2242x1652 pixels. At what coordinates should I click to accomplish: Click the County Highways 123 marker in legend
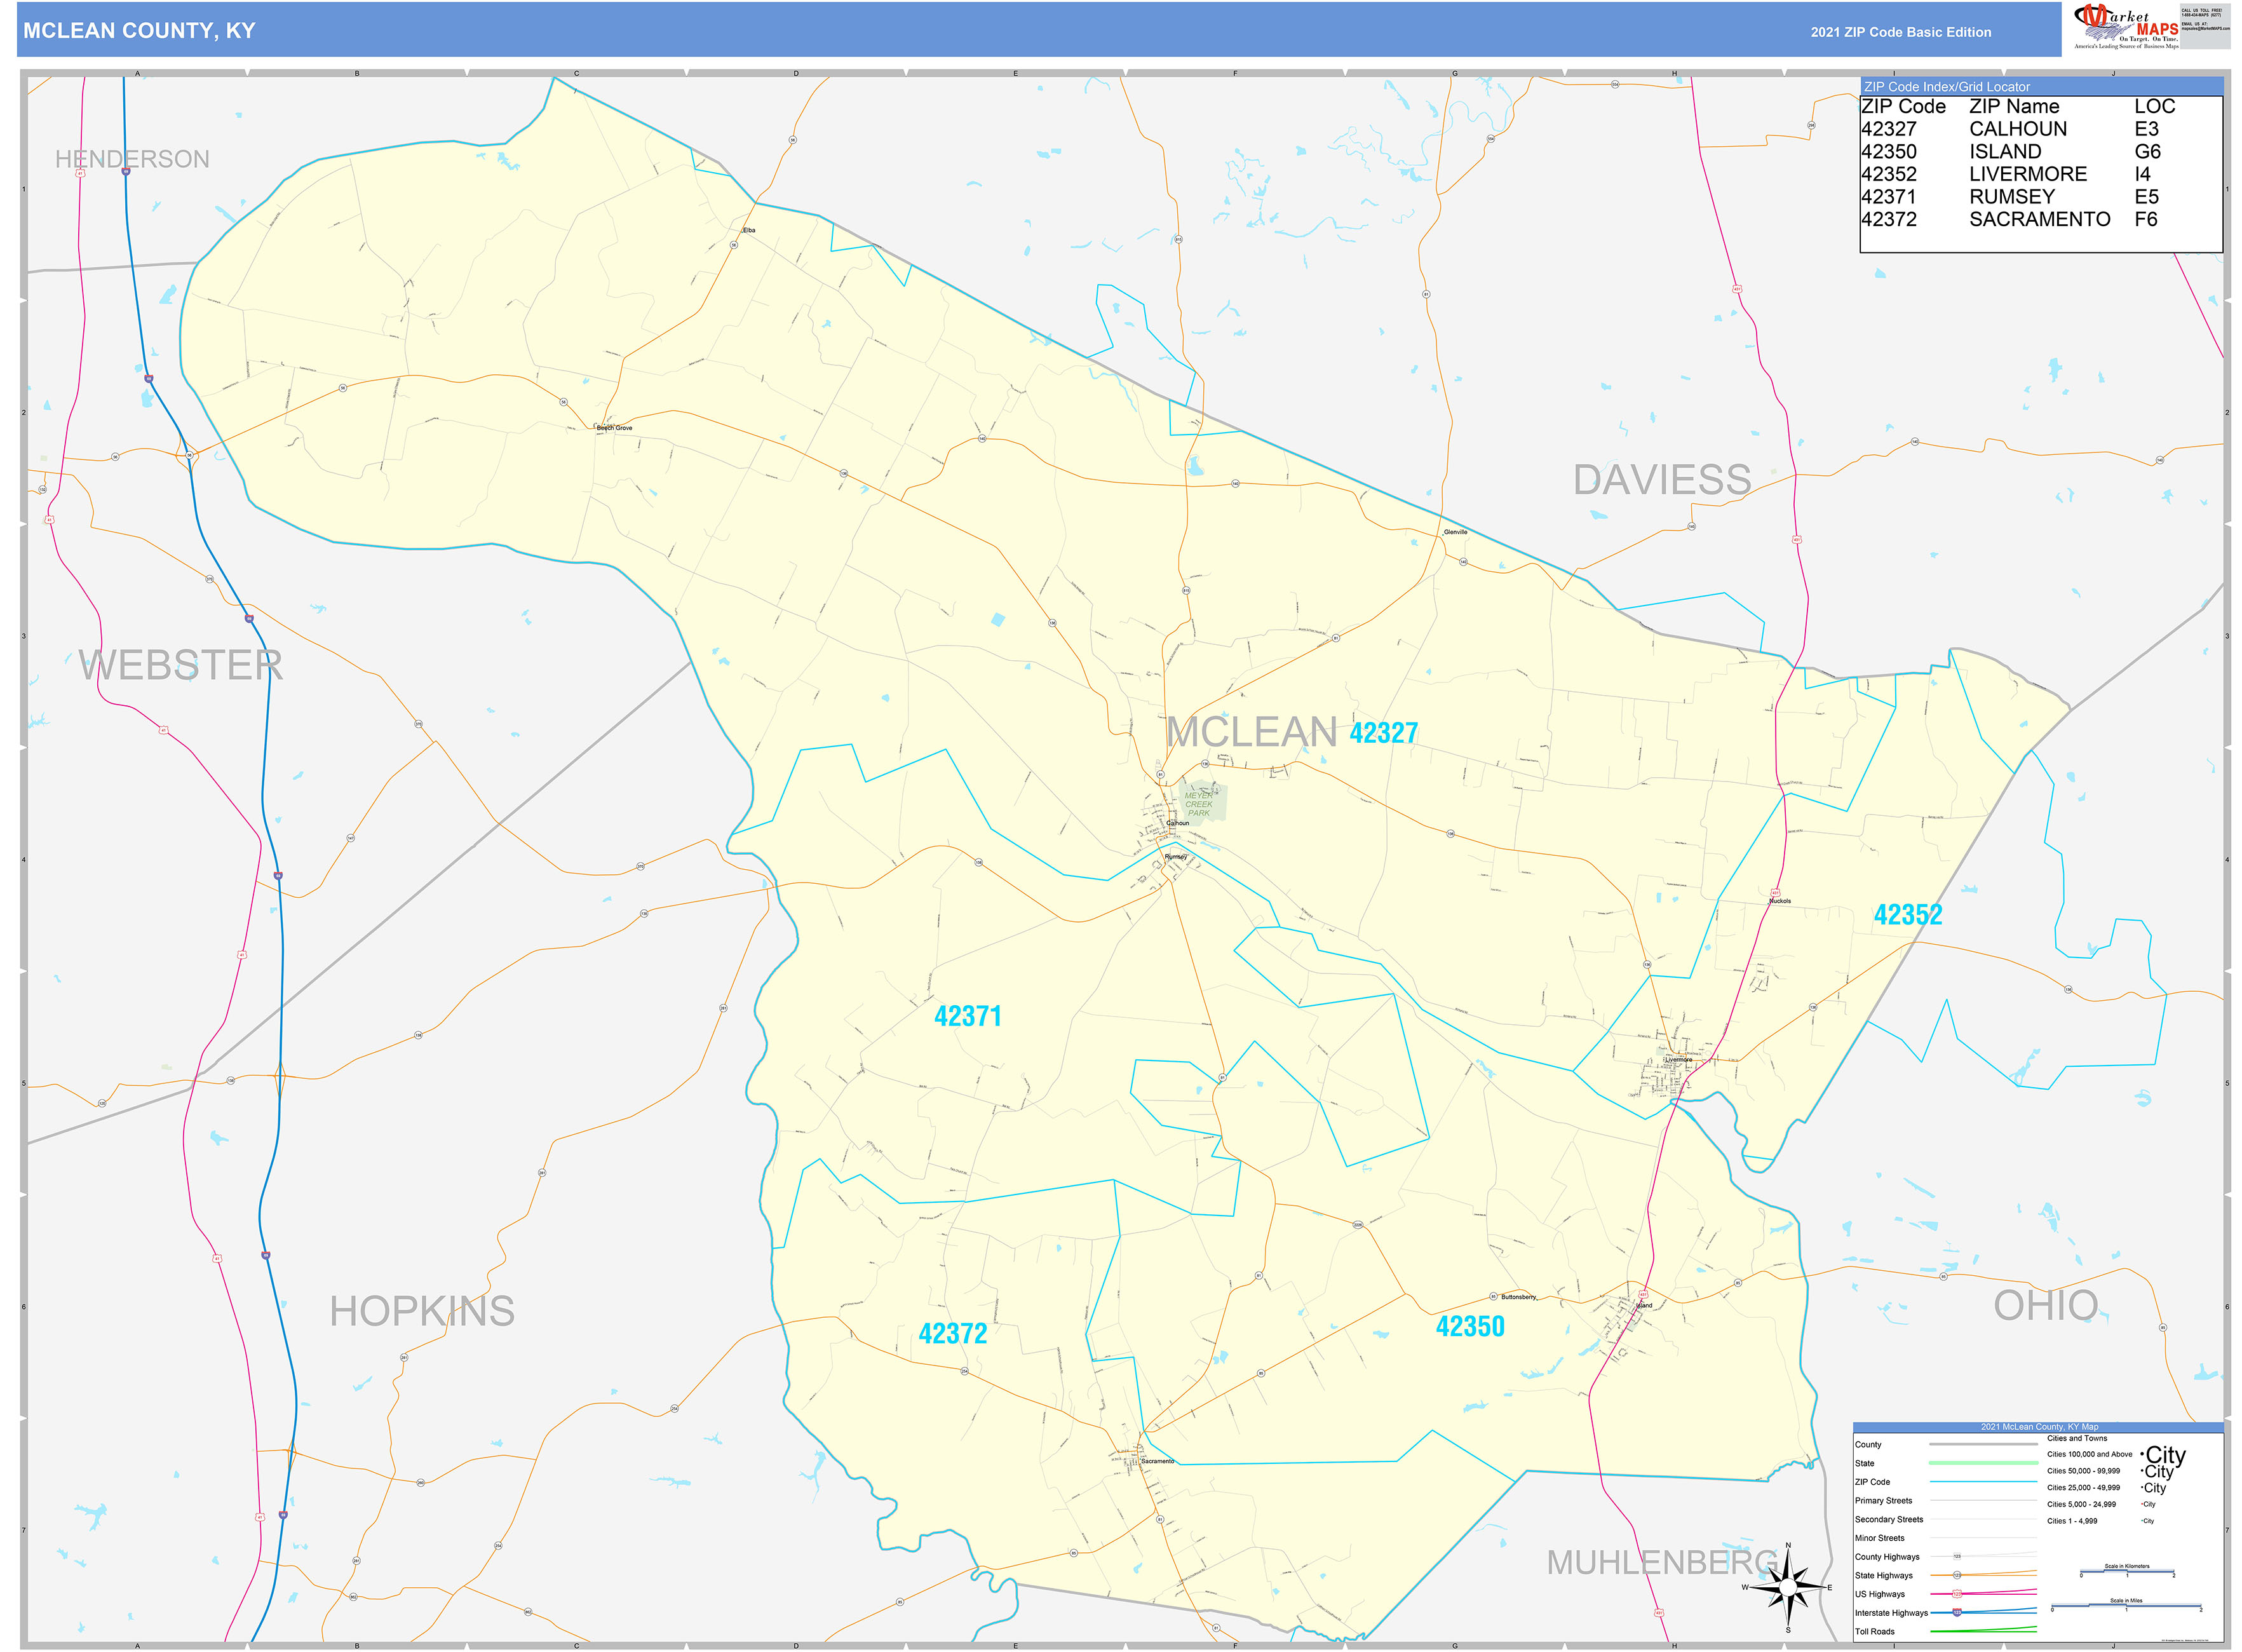click(1958, 1556)
